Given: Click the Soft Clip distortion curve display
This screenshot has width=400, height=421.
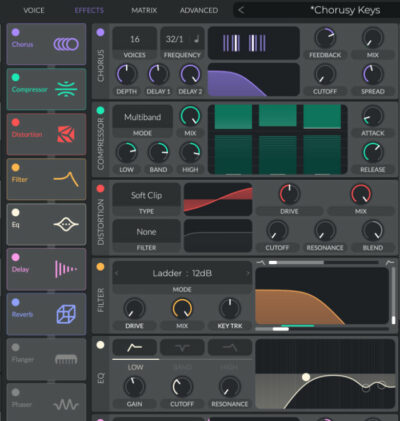Looking at the screenshot, I should tap(218, 199).
